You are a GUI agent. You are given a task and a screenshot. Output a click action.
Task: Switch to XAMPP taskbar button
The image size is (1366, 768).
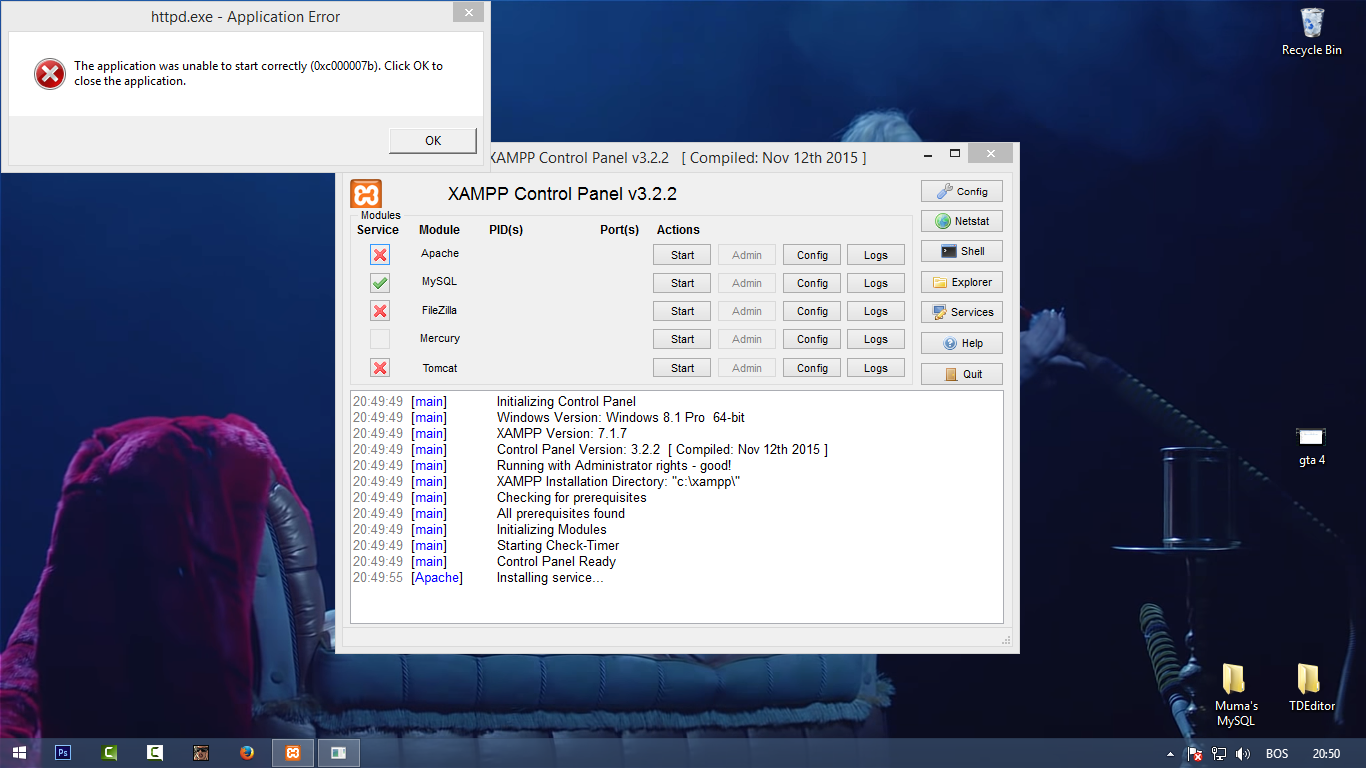click(293, 753)
